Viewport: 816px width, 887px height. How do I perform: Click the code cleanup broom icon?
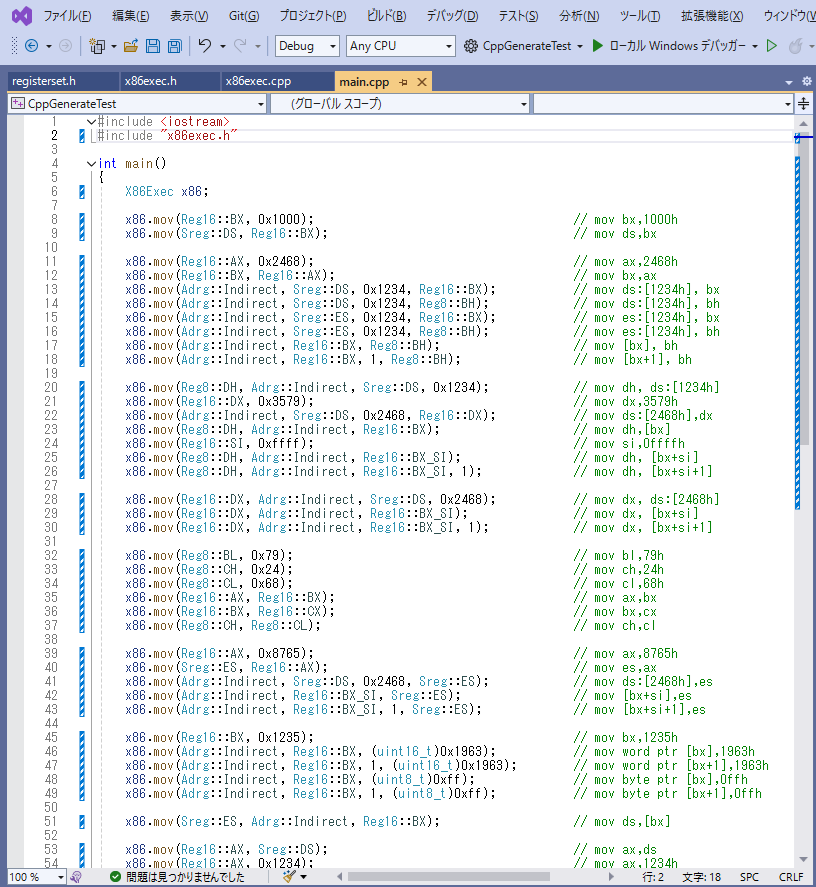click(289, 877)
